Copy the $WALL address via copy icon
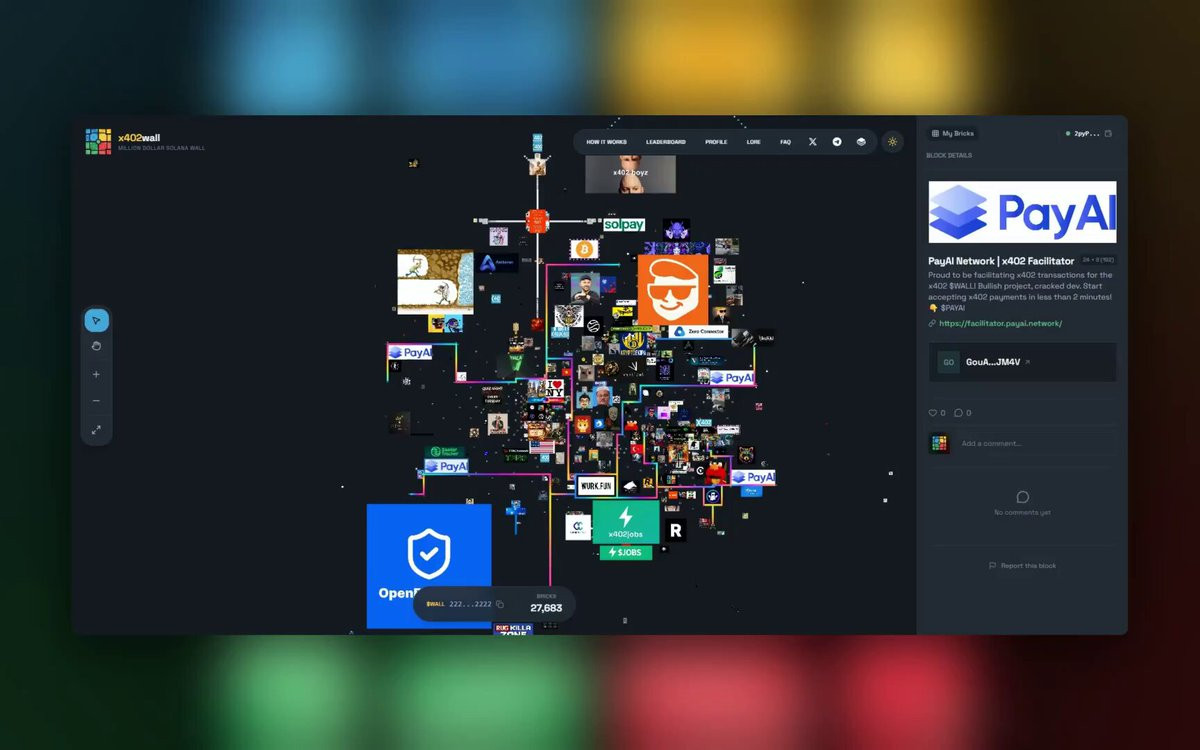Viewport: 1200px width, 750px height. click(x=500, y=604)
